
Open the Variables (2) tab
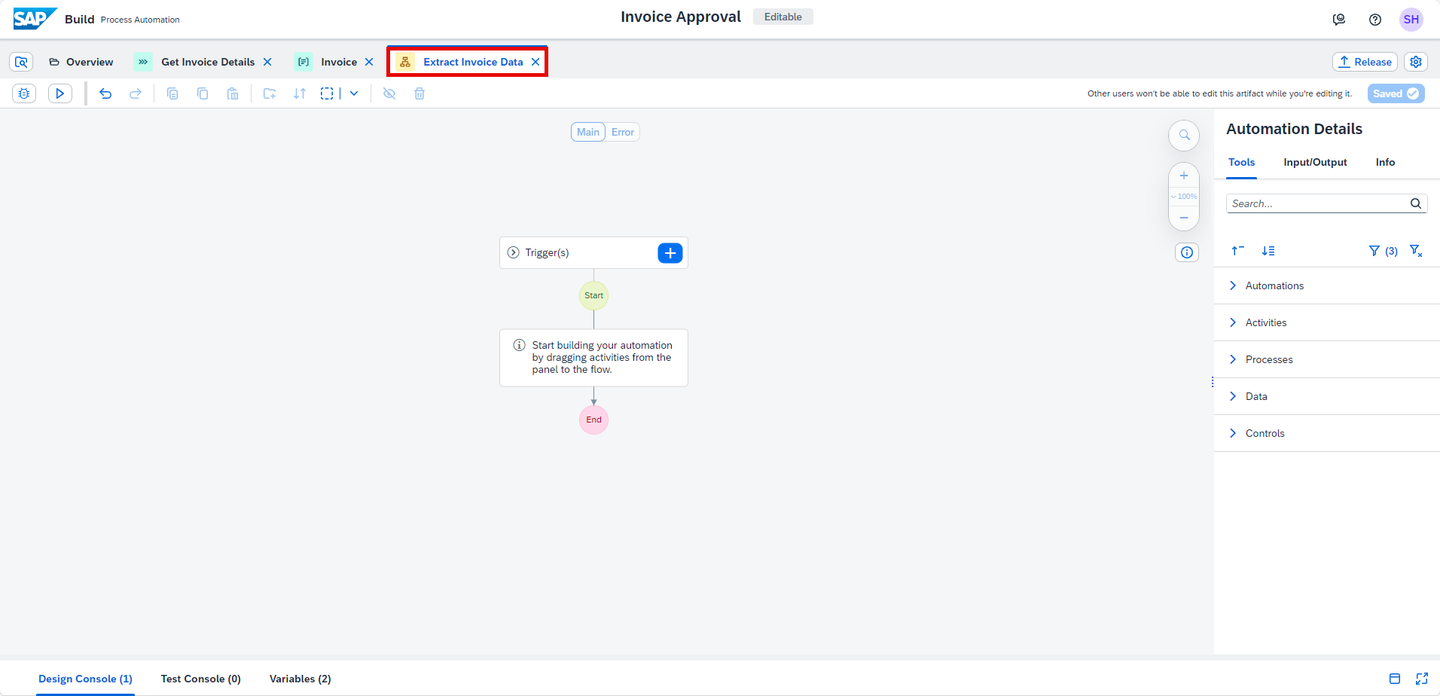[300, 679]
